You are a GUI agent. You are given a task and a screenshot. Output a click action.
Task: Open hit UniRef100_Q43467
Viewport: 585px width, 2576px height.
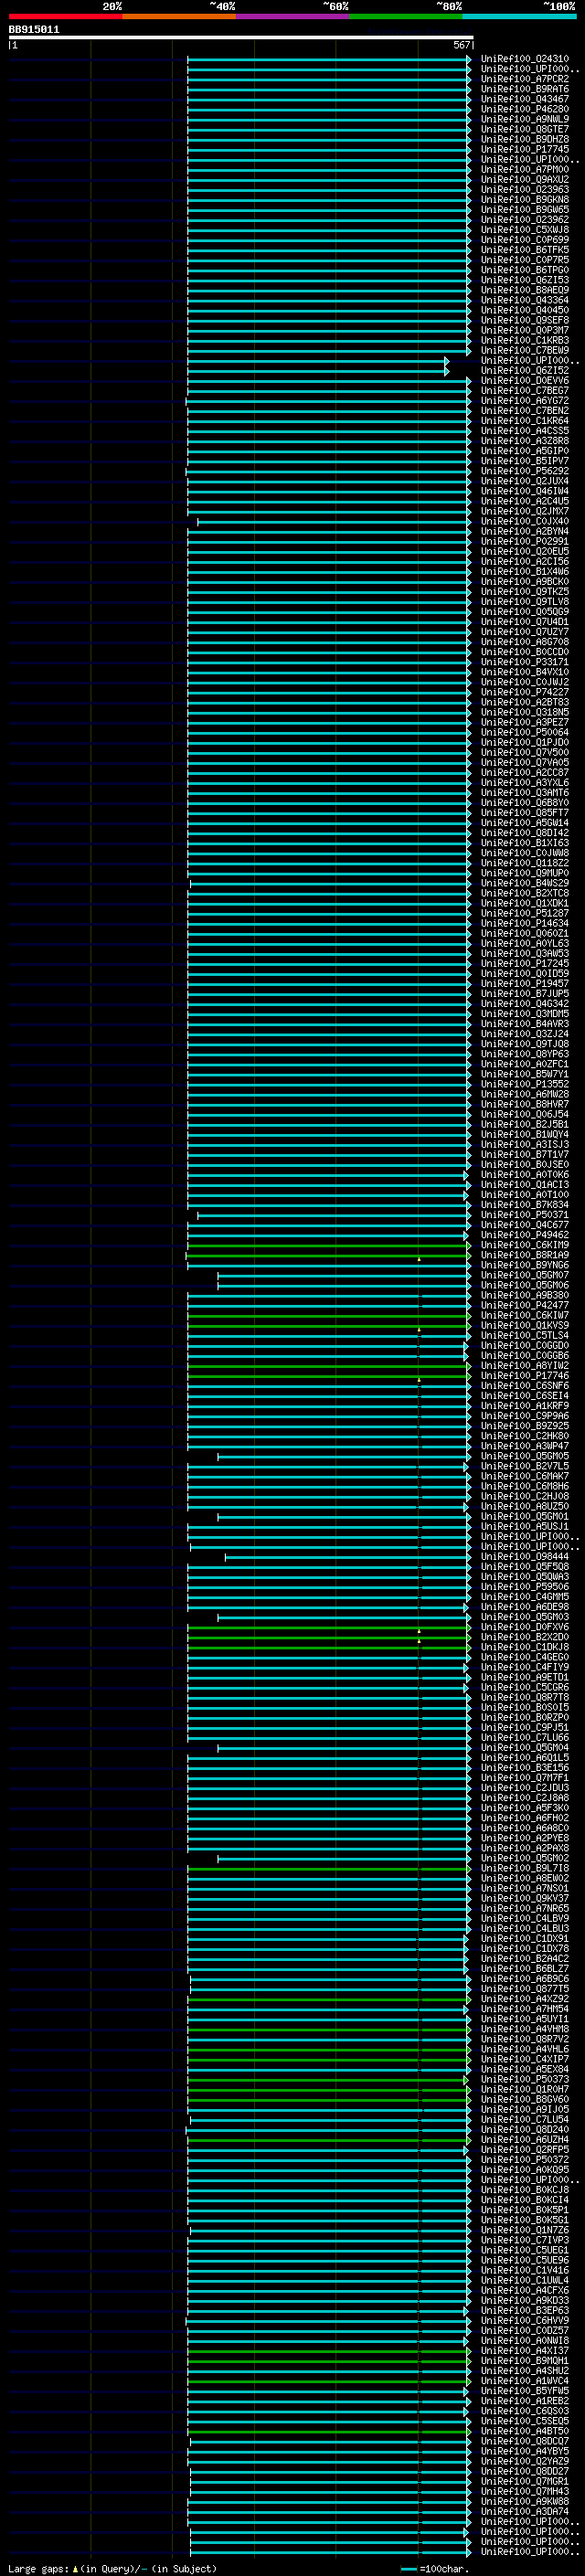(x=525, y=99)
